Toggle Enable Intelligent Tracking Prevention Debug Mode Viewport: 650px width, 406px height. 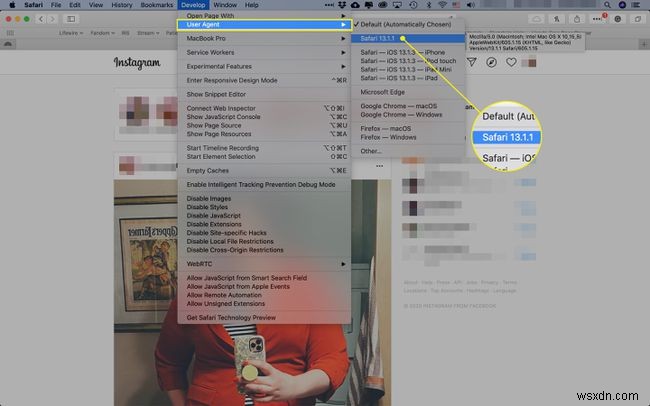[264, 185]
